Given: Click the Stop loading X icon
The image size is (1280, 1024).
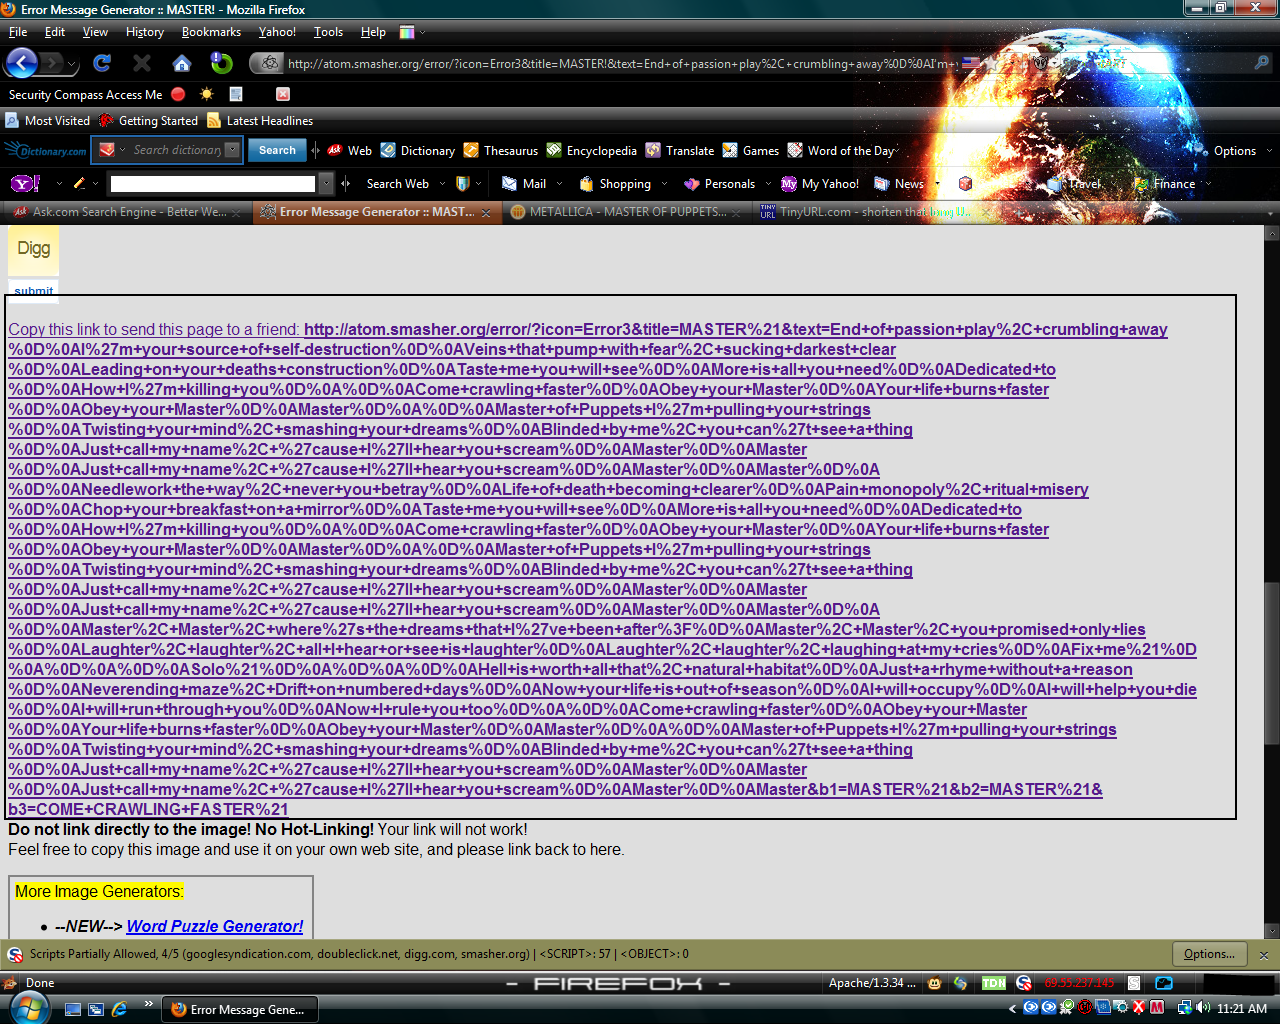Looking at the screenshot, I should (x=142, y=63).
